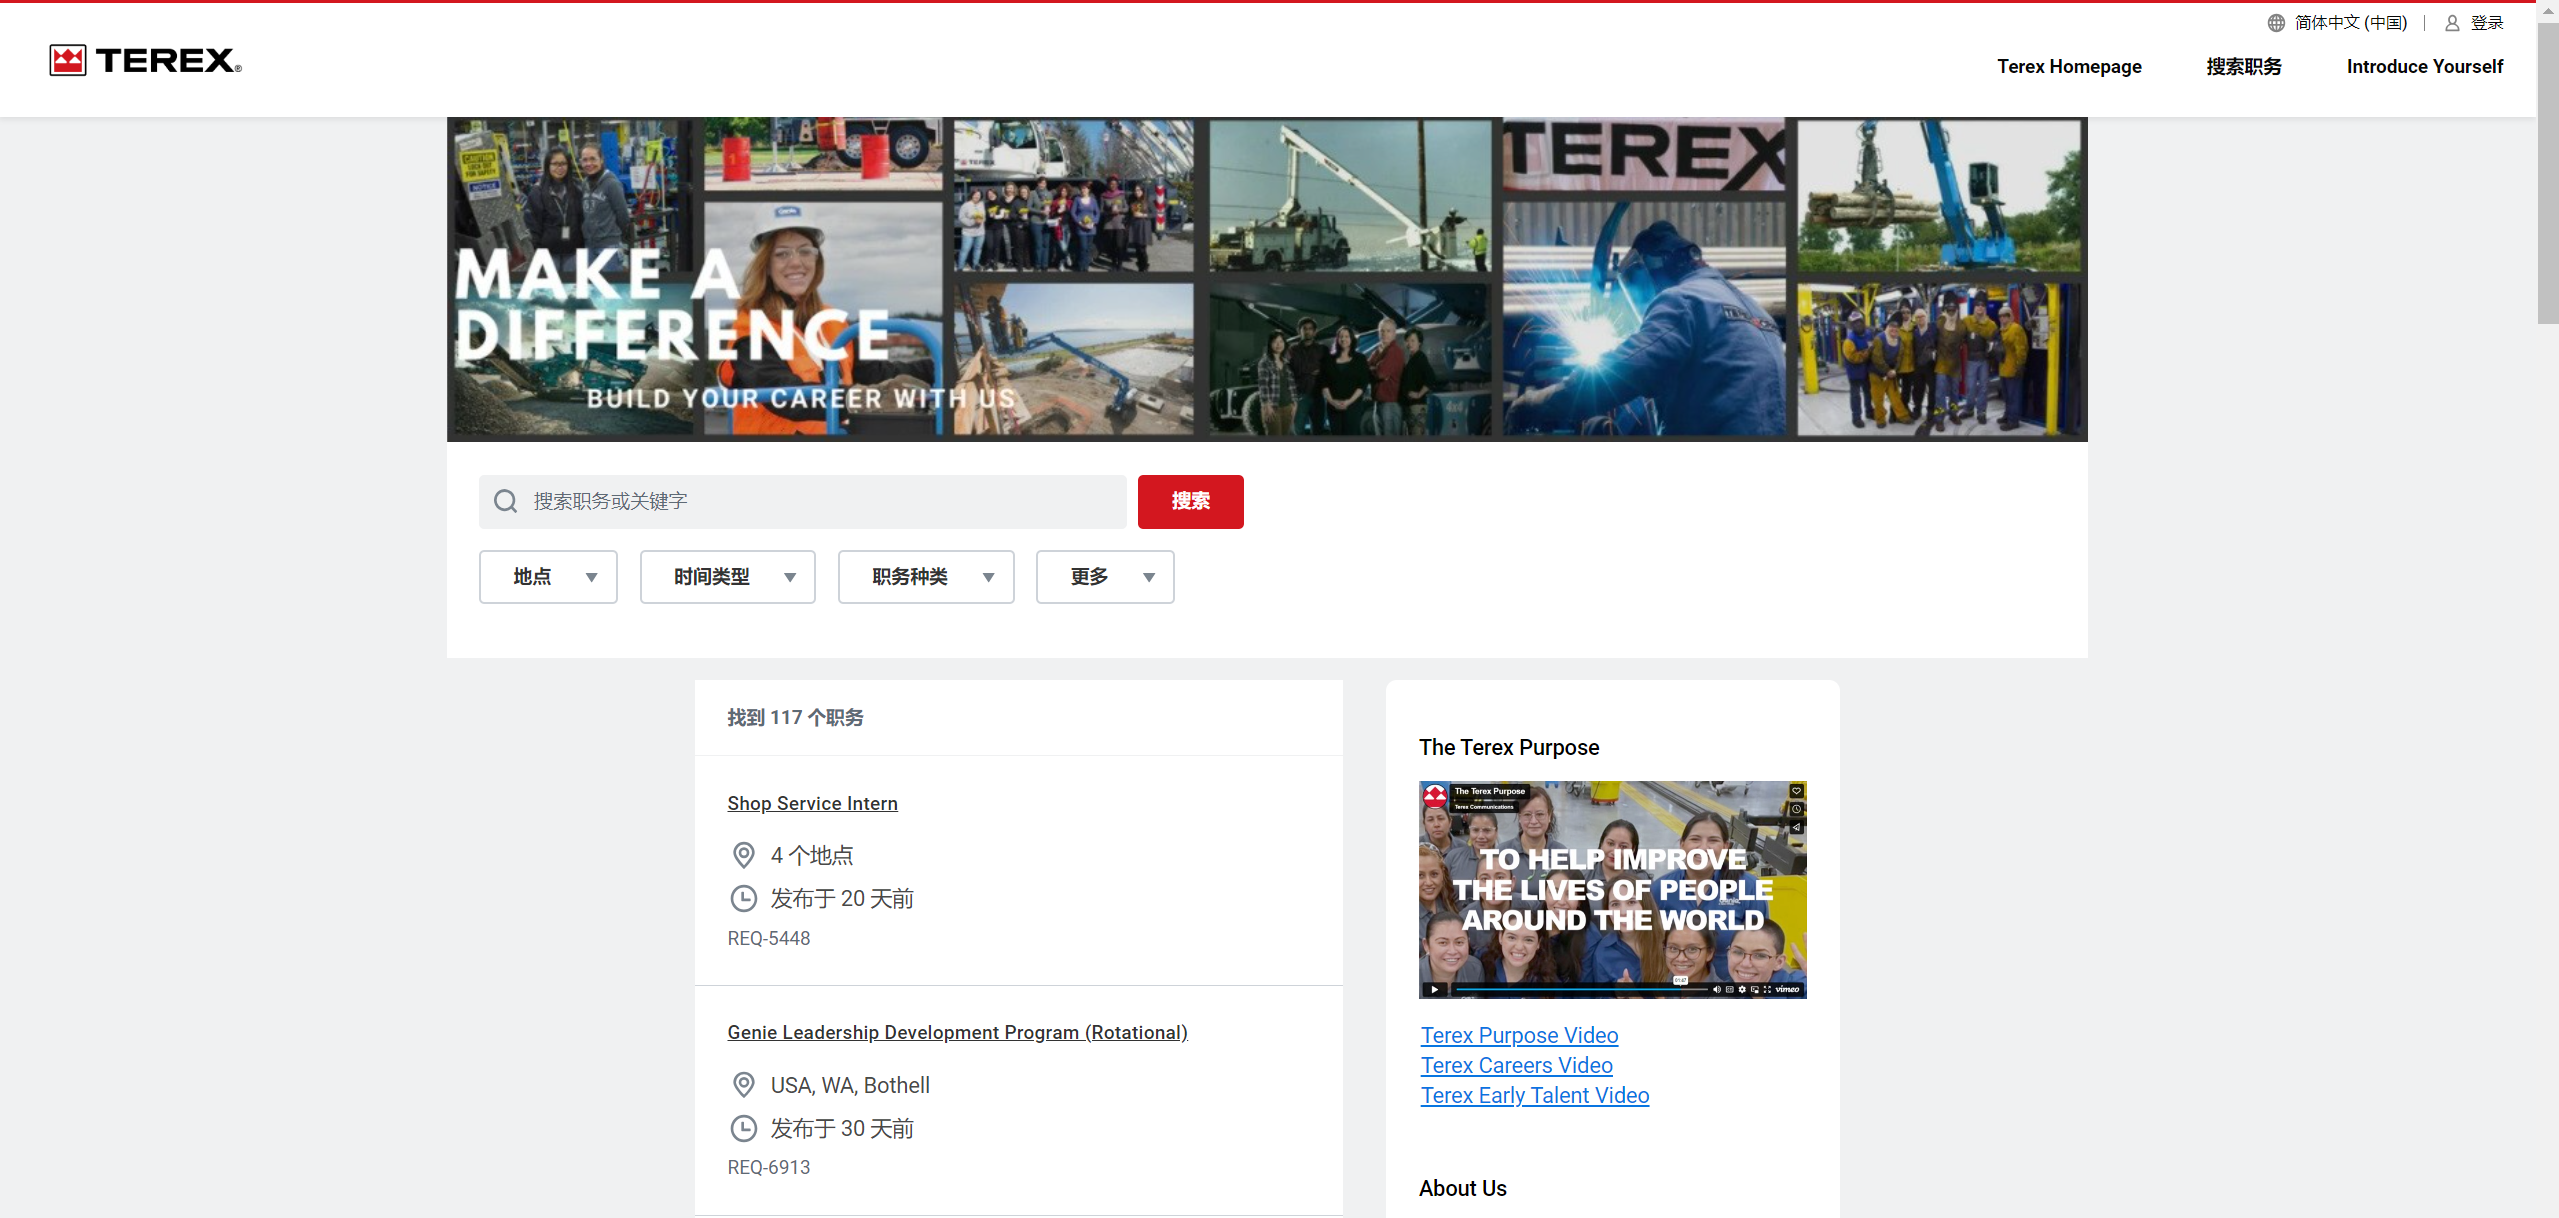Play the Terex Purpose video
The image size is (2559, 1218).
1435,989
